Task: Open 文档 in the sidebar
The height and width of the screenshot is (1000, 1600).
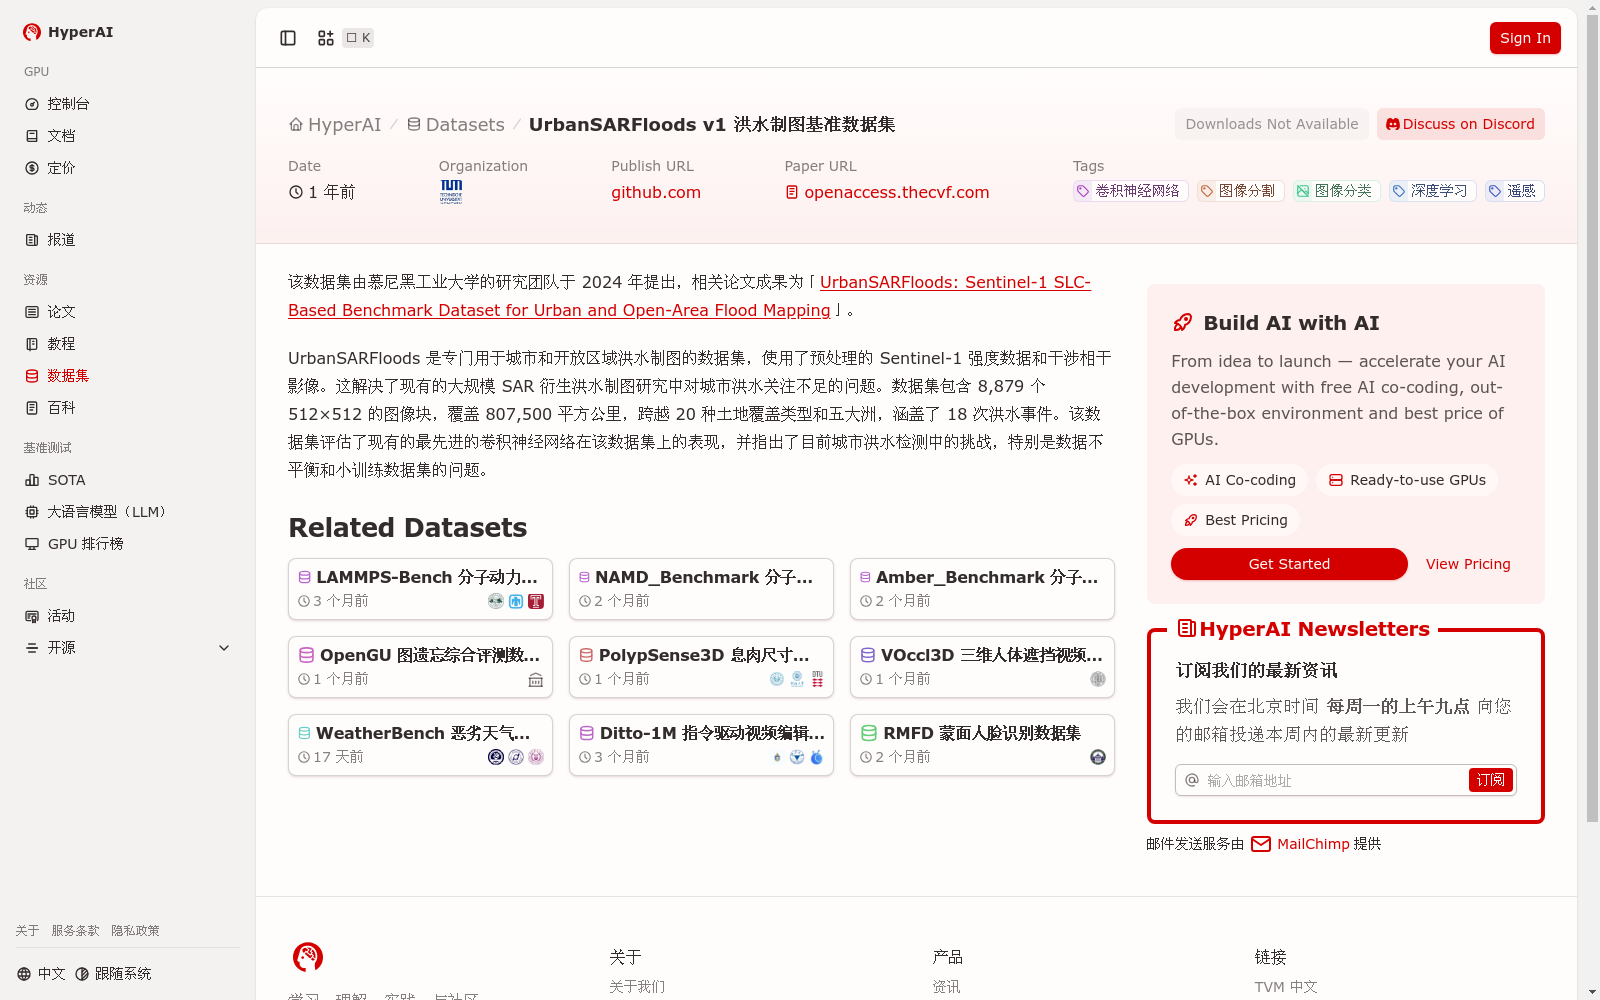Action: click(x=127, y=136)
